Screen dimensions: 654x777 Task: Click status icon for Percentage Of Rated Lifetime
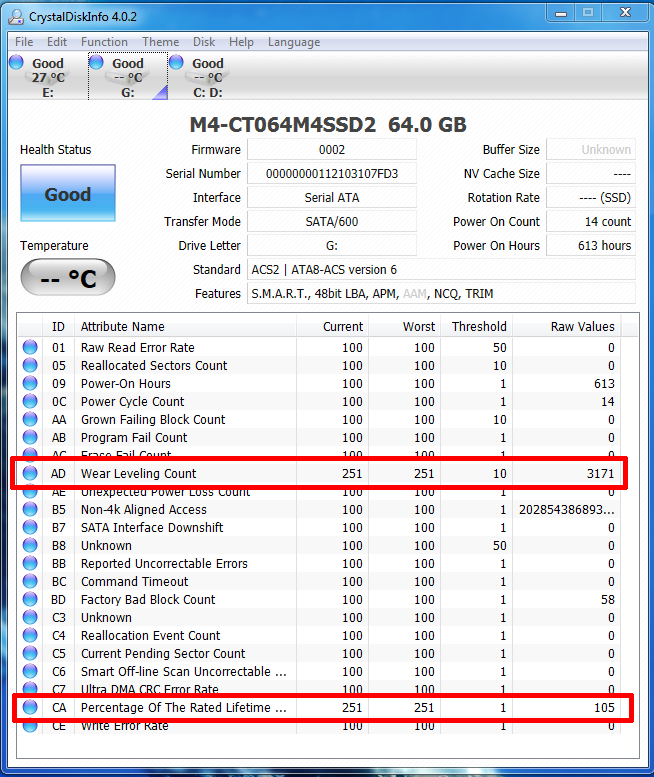click(x=30, y=707)
